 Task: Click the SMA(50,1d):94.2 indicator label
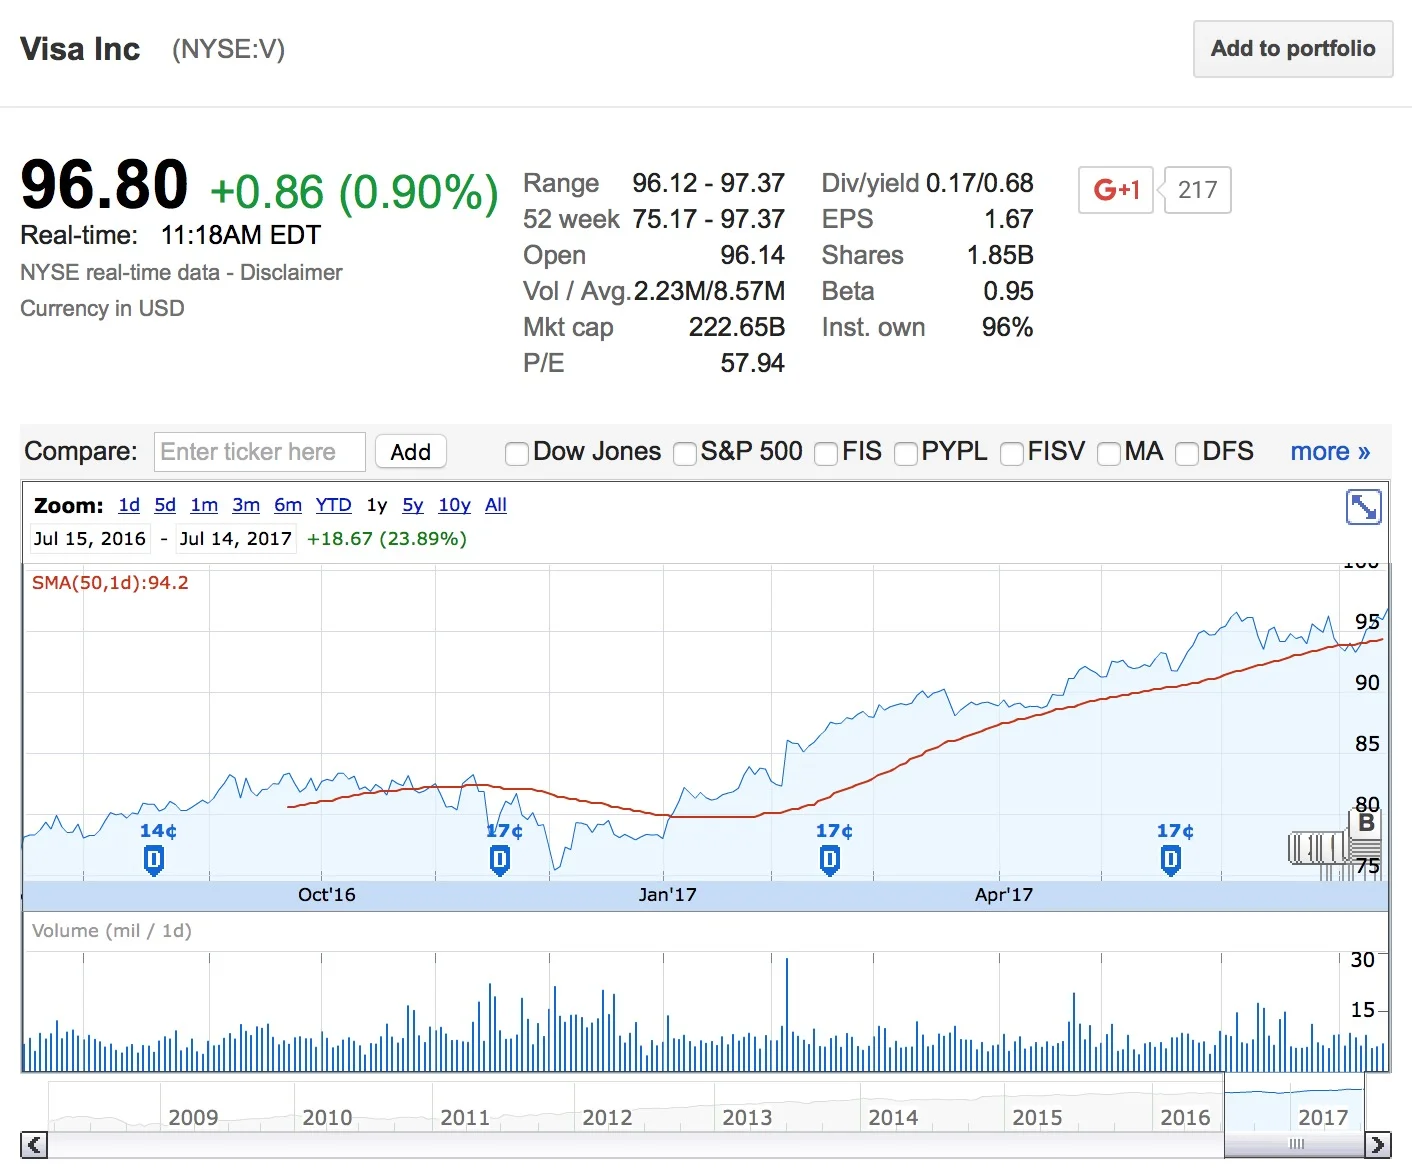tap(110, 583)
